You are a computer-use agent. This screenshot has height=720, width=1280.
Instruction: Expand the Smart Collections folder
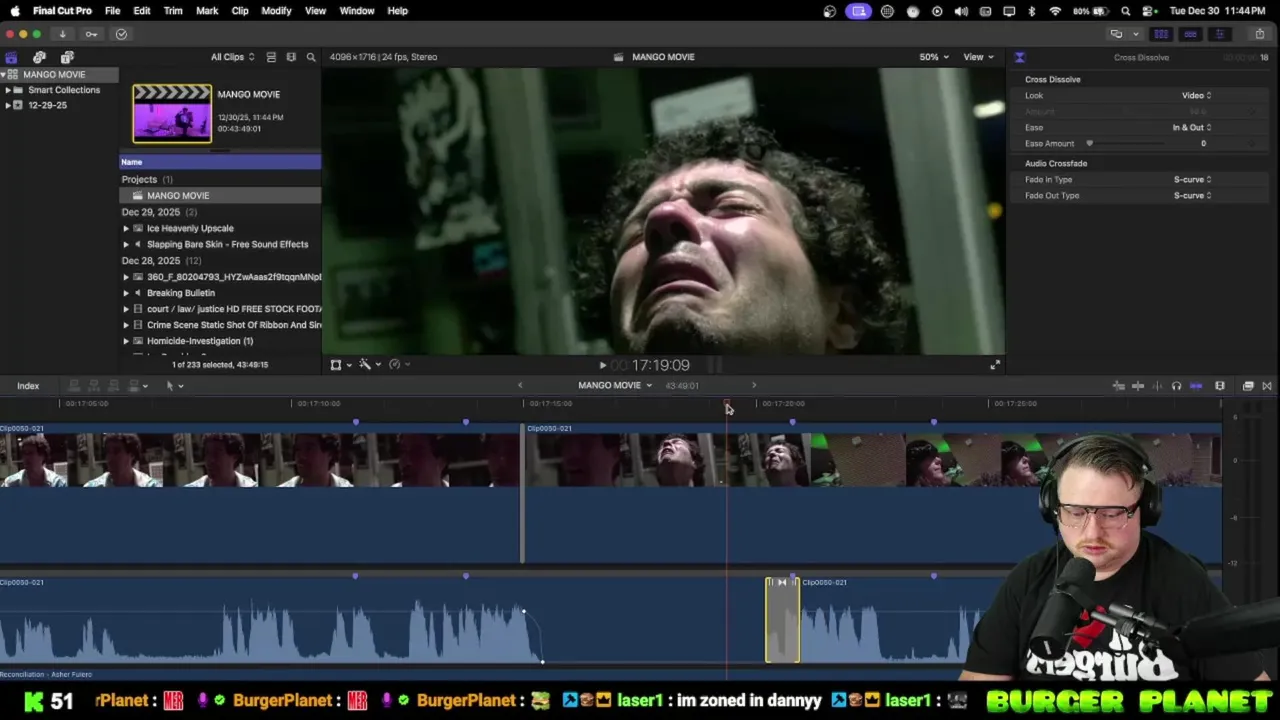[x=7, y=90]
